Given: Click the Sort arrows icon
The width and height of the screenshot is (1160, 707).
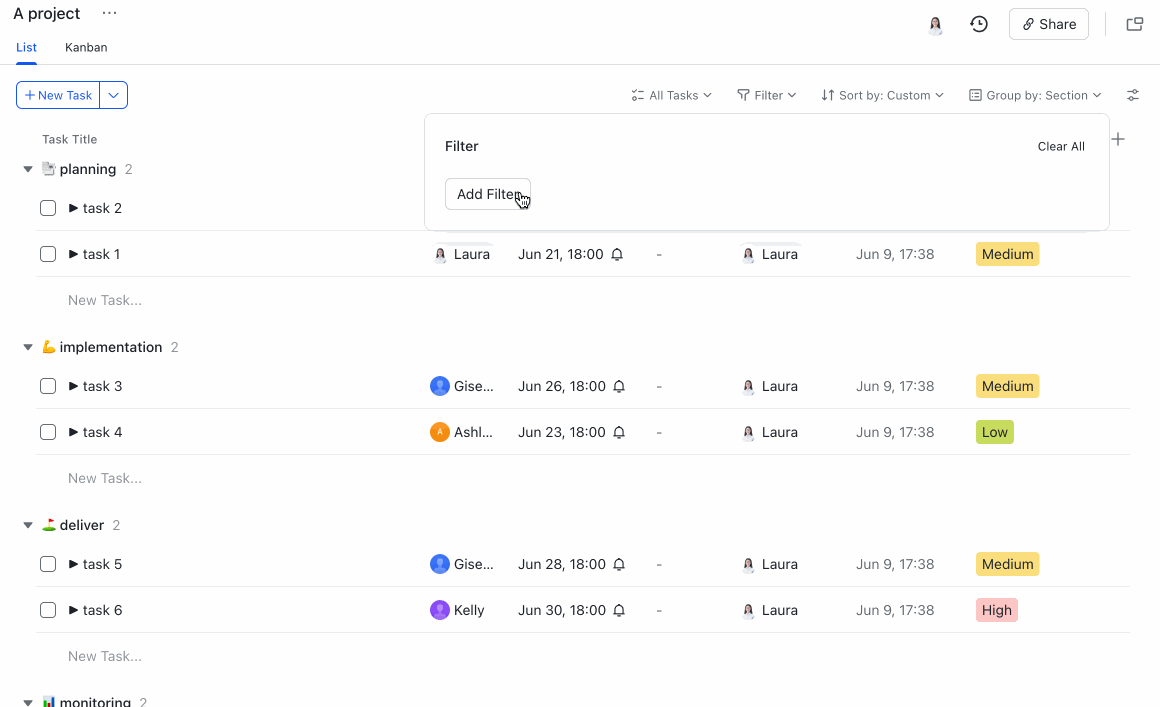Looking at the screenshot, I should [x=828, y=95].
